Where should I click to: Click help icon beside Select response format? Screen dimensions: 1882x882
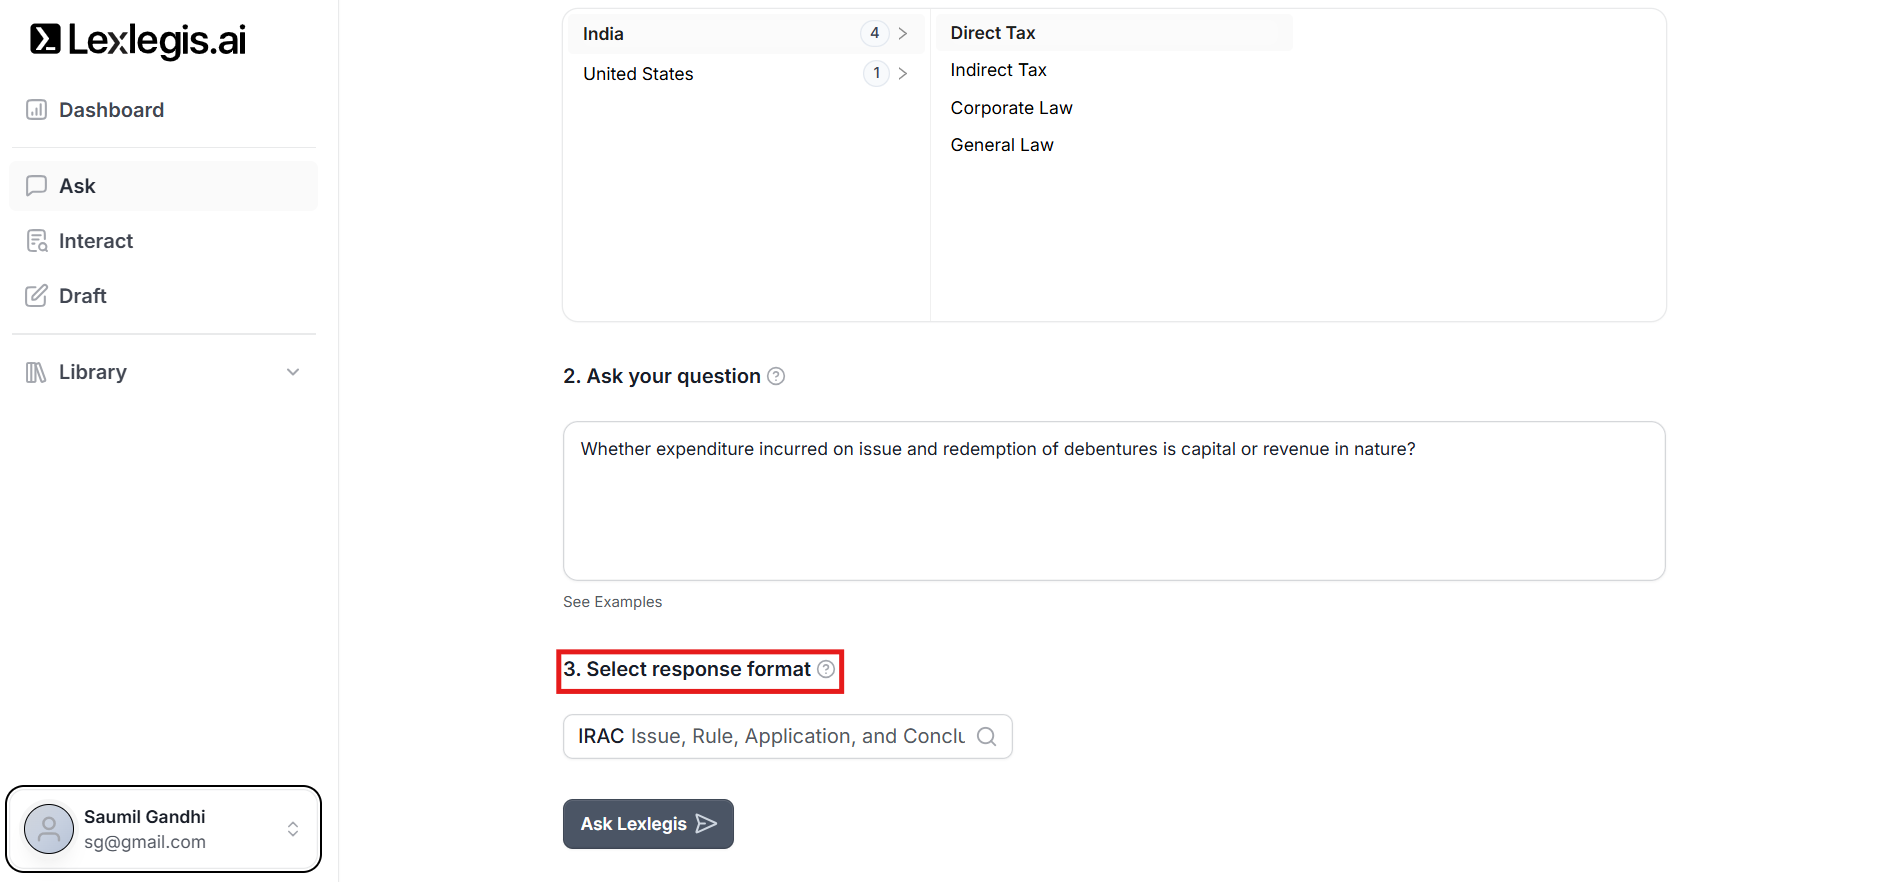[826, 669]
